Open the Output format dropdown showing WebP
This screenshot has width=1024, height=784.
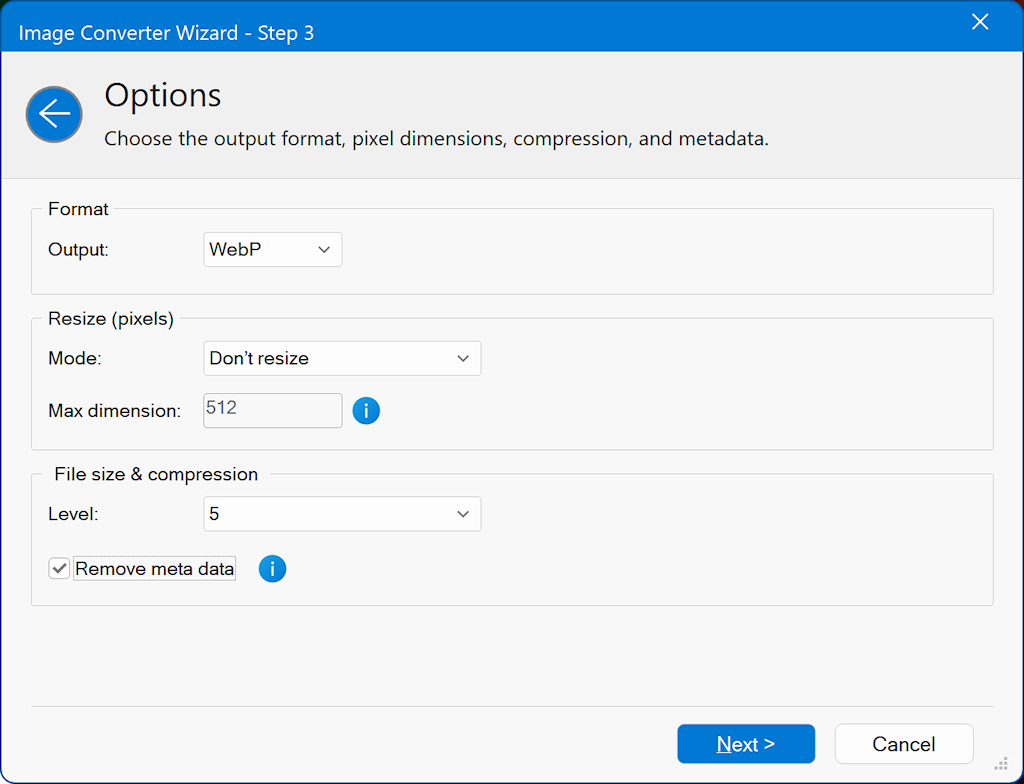coord(272,250)
